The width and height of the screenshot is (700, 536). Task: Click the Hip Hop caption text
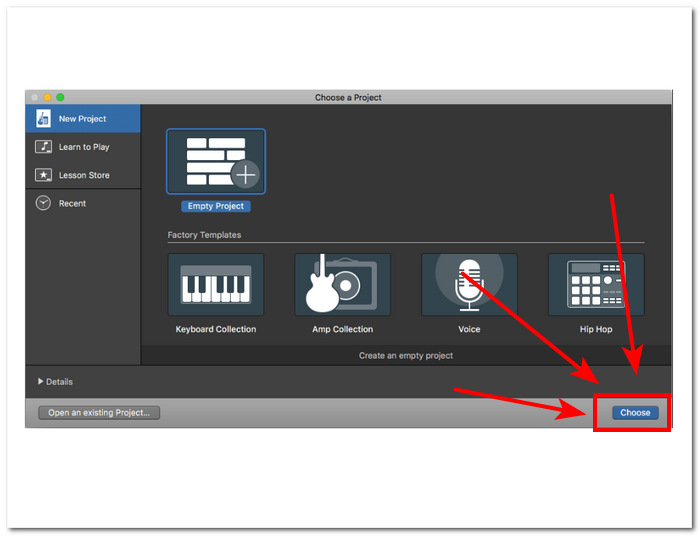(596, 329)
